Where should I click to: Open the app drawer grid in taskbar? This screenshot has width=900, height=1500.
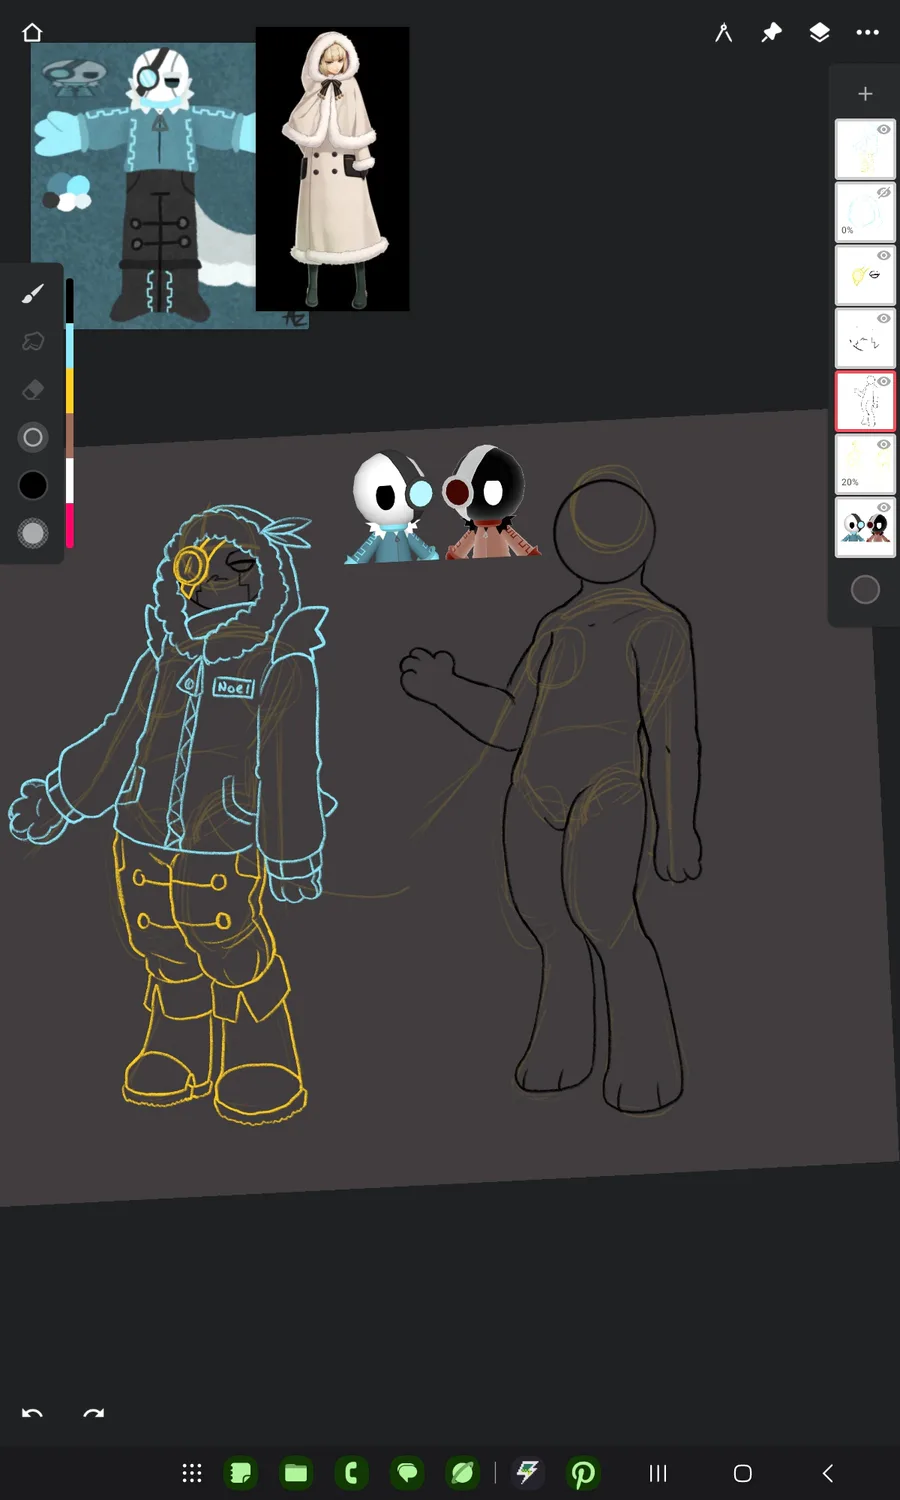coord(192,1473)
